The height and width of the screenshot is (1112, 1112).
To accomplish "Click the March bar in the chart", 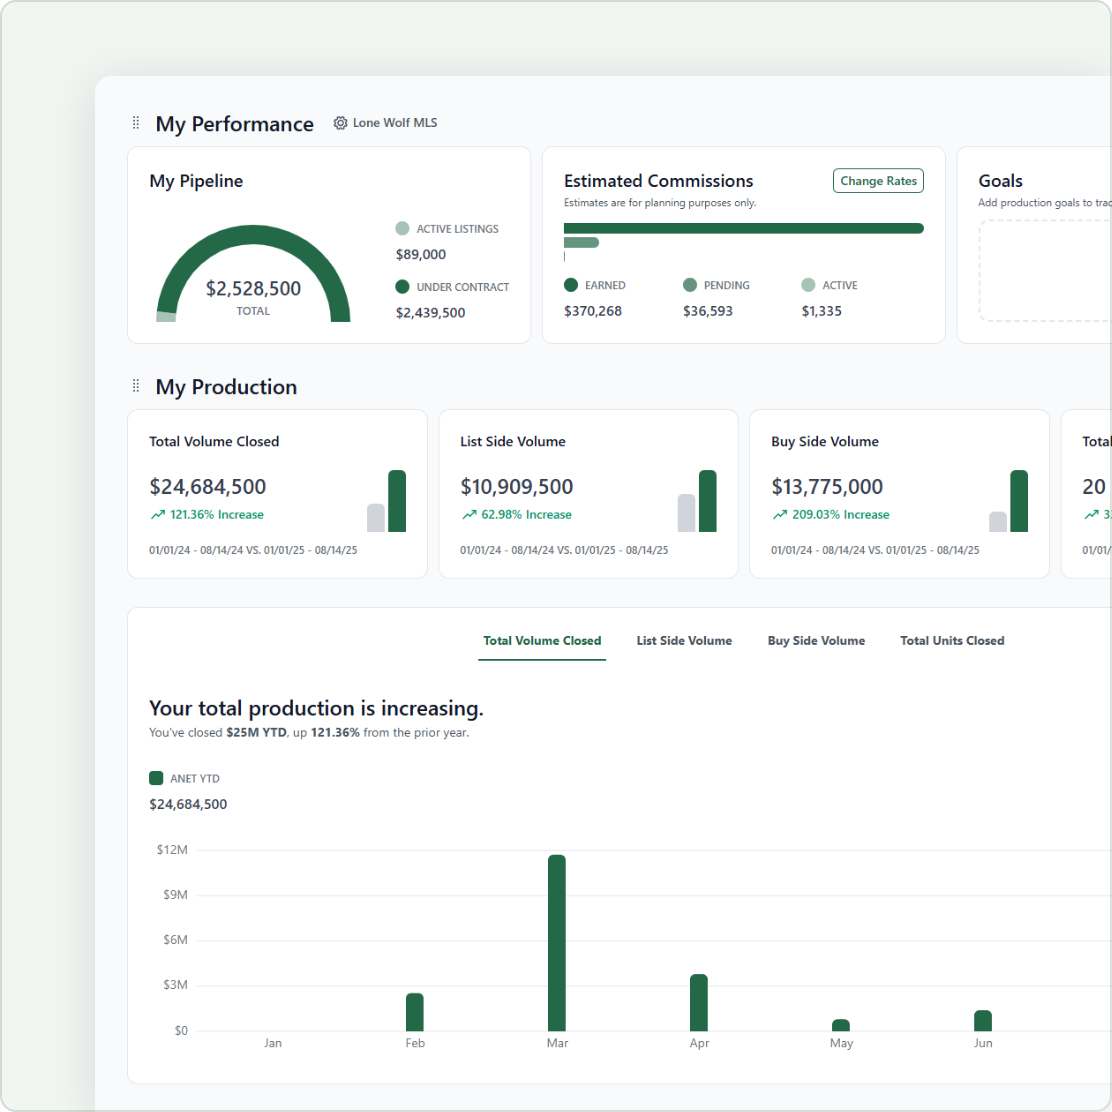I will pyautogui.click(x=557, y=943).
